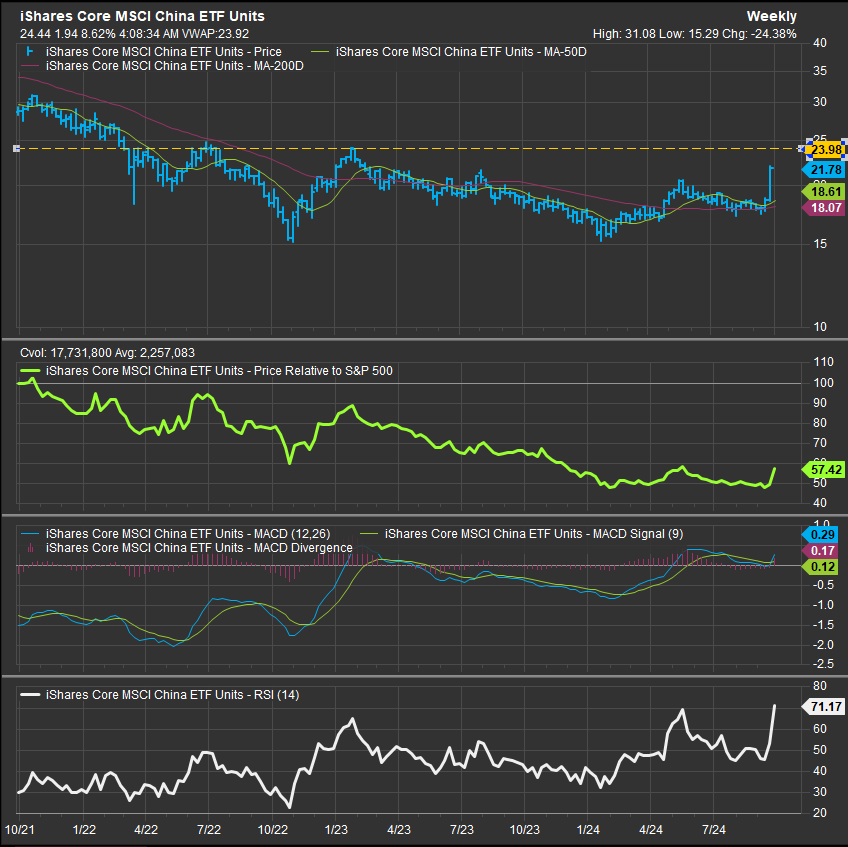This screenshot has height=847, width=848.
Task: Click the 7/23 date axis label
Action: [x=462, y=830]
